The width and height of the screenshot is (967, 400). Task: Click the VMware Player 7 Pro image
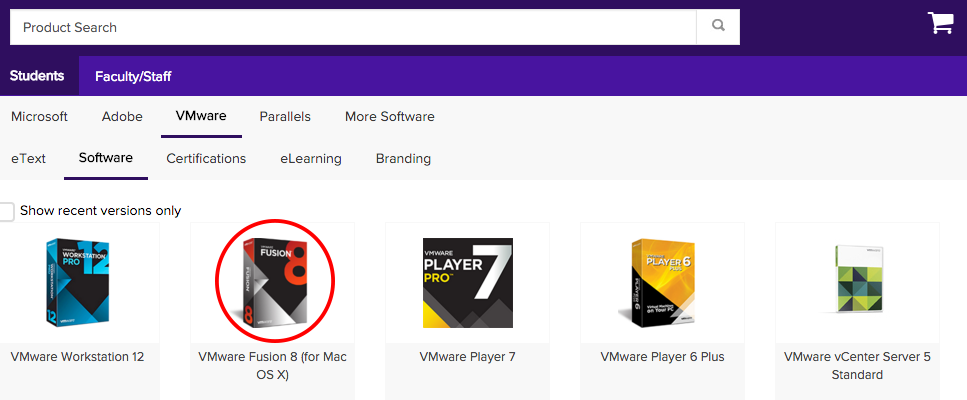[467, 284]
